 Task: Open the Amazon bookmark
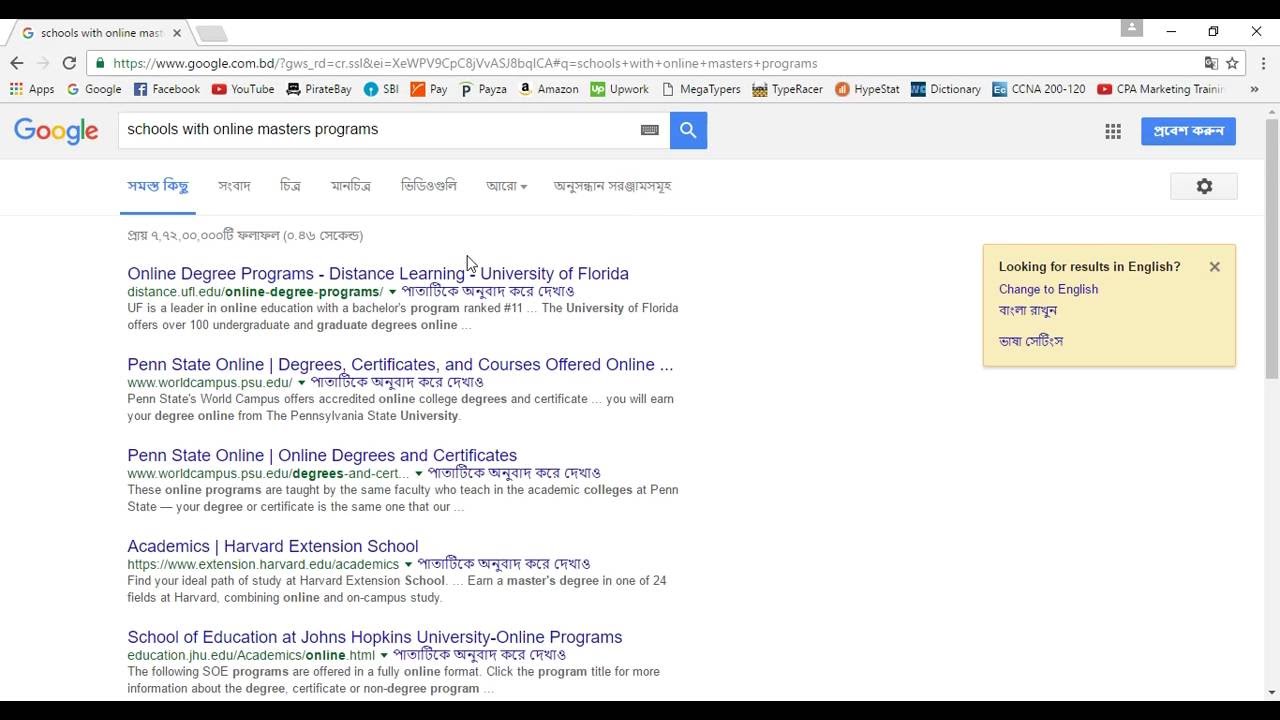tap(548, 89)
